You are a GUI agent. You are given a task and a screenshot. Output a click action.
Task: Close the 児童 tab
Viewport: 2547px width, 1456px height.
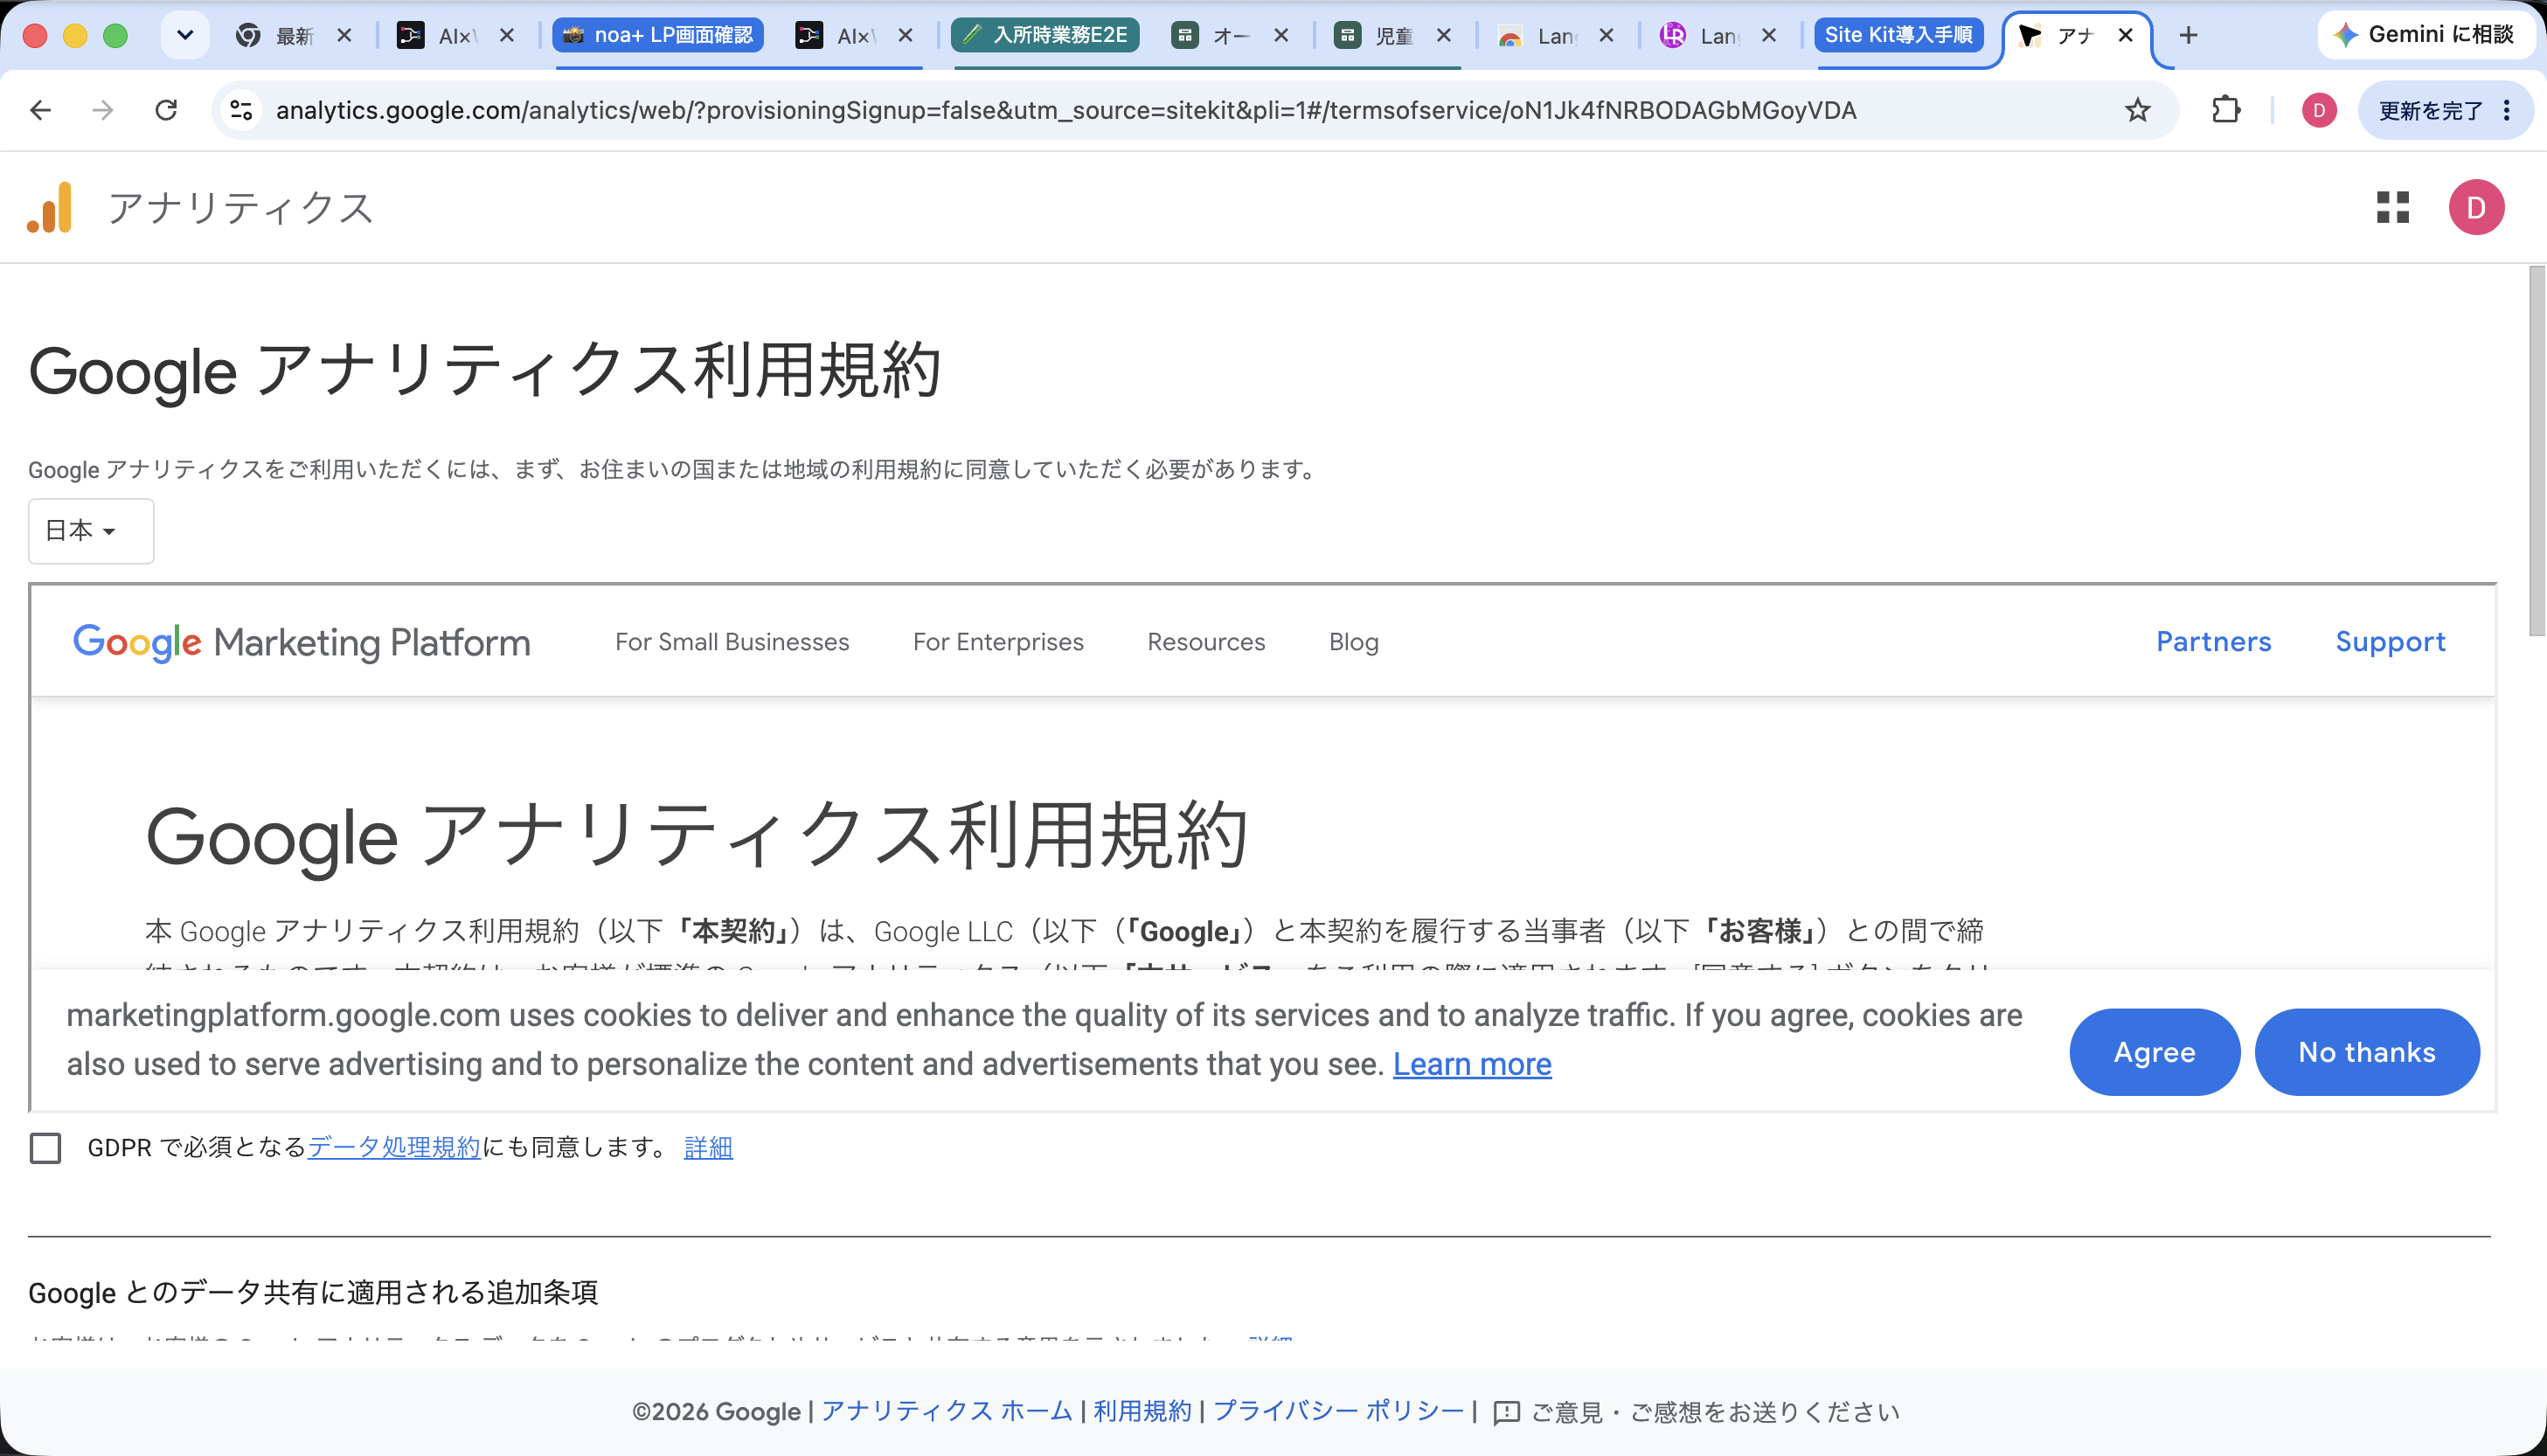click(x=1443, y=36)
